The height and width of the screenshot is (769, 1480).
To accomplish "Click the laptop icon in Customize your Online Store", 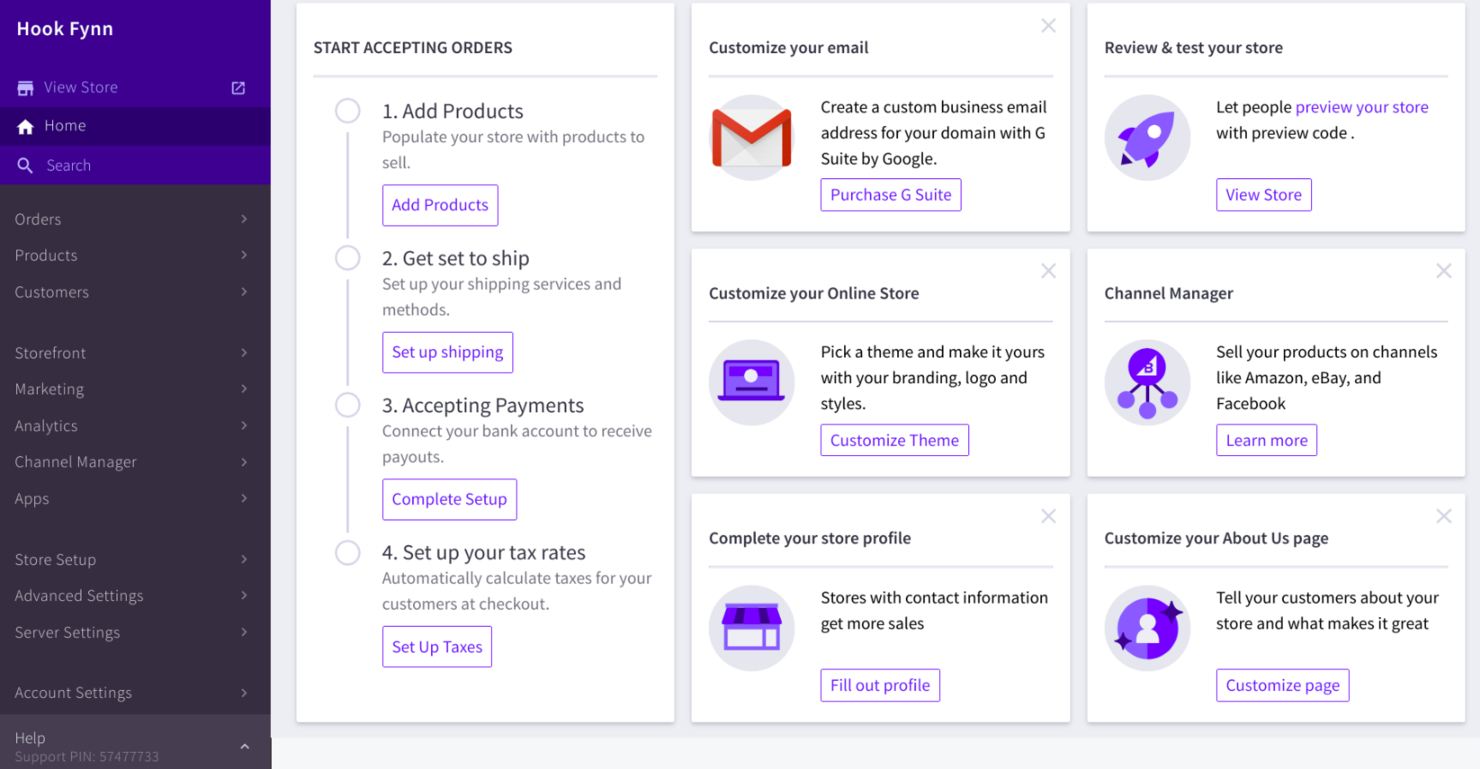I will tap(752, 383).
